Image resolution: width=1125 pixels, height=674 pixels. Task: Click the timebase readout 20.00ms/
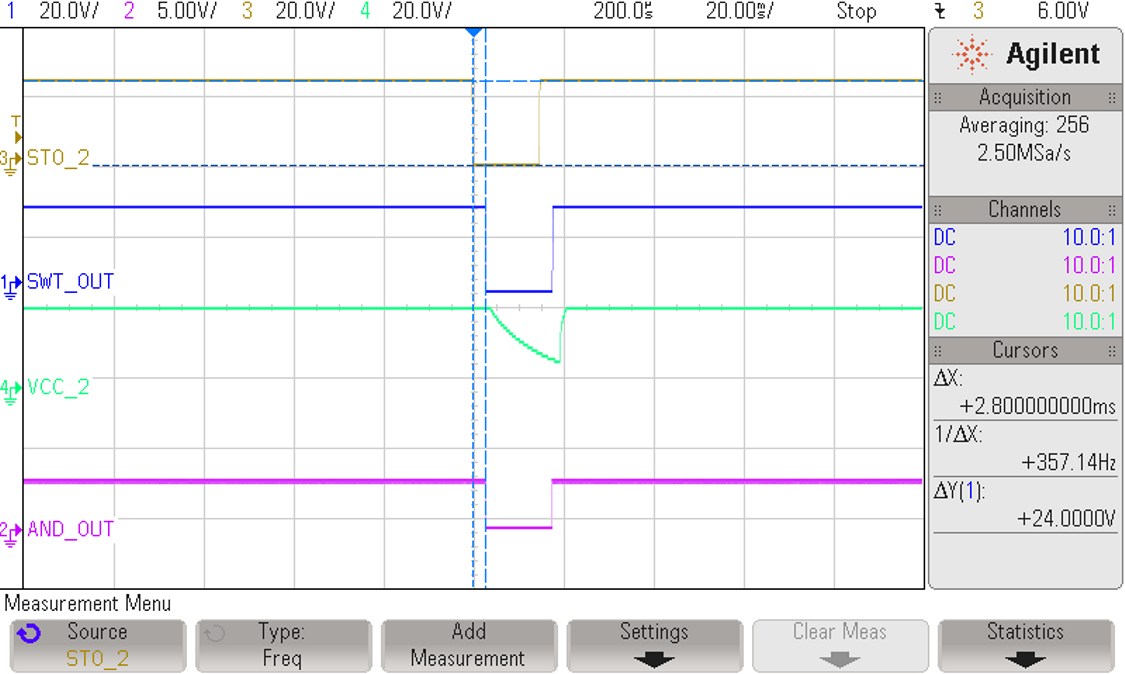(741, 12)
